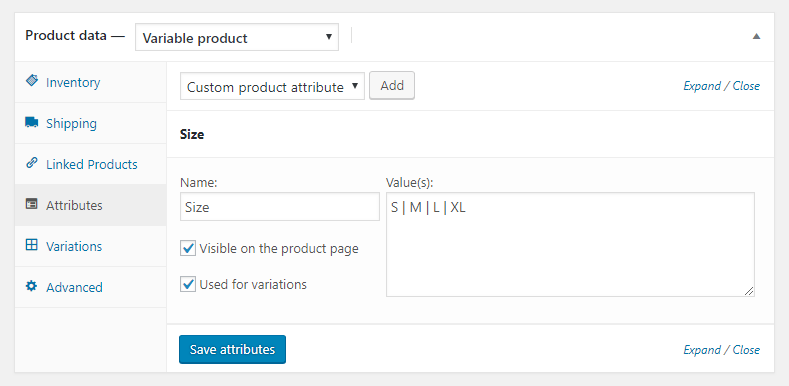The image size is (789, 386).
Task: Uncheck Used for variations checkbox
Action: click(188, 284)
